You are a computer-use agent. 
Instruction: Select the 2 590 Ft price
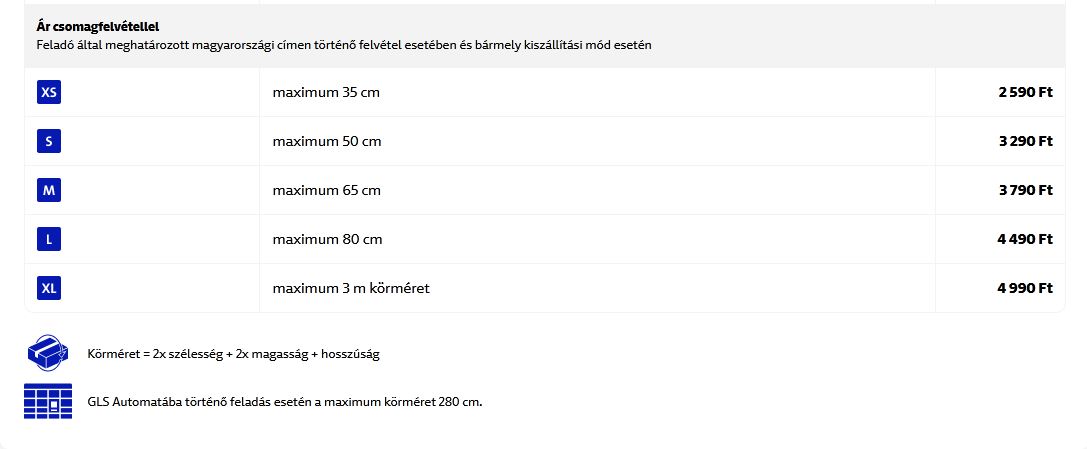pyautogui.click(x=1025, y=93)
